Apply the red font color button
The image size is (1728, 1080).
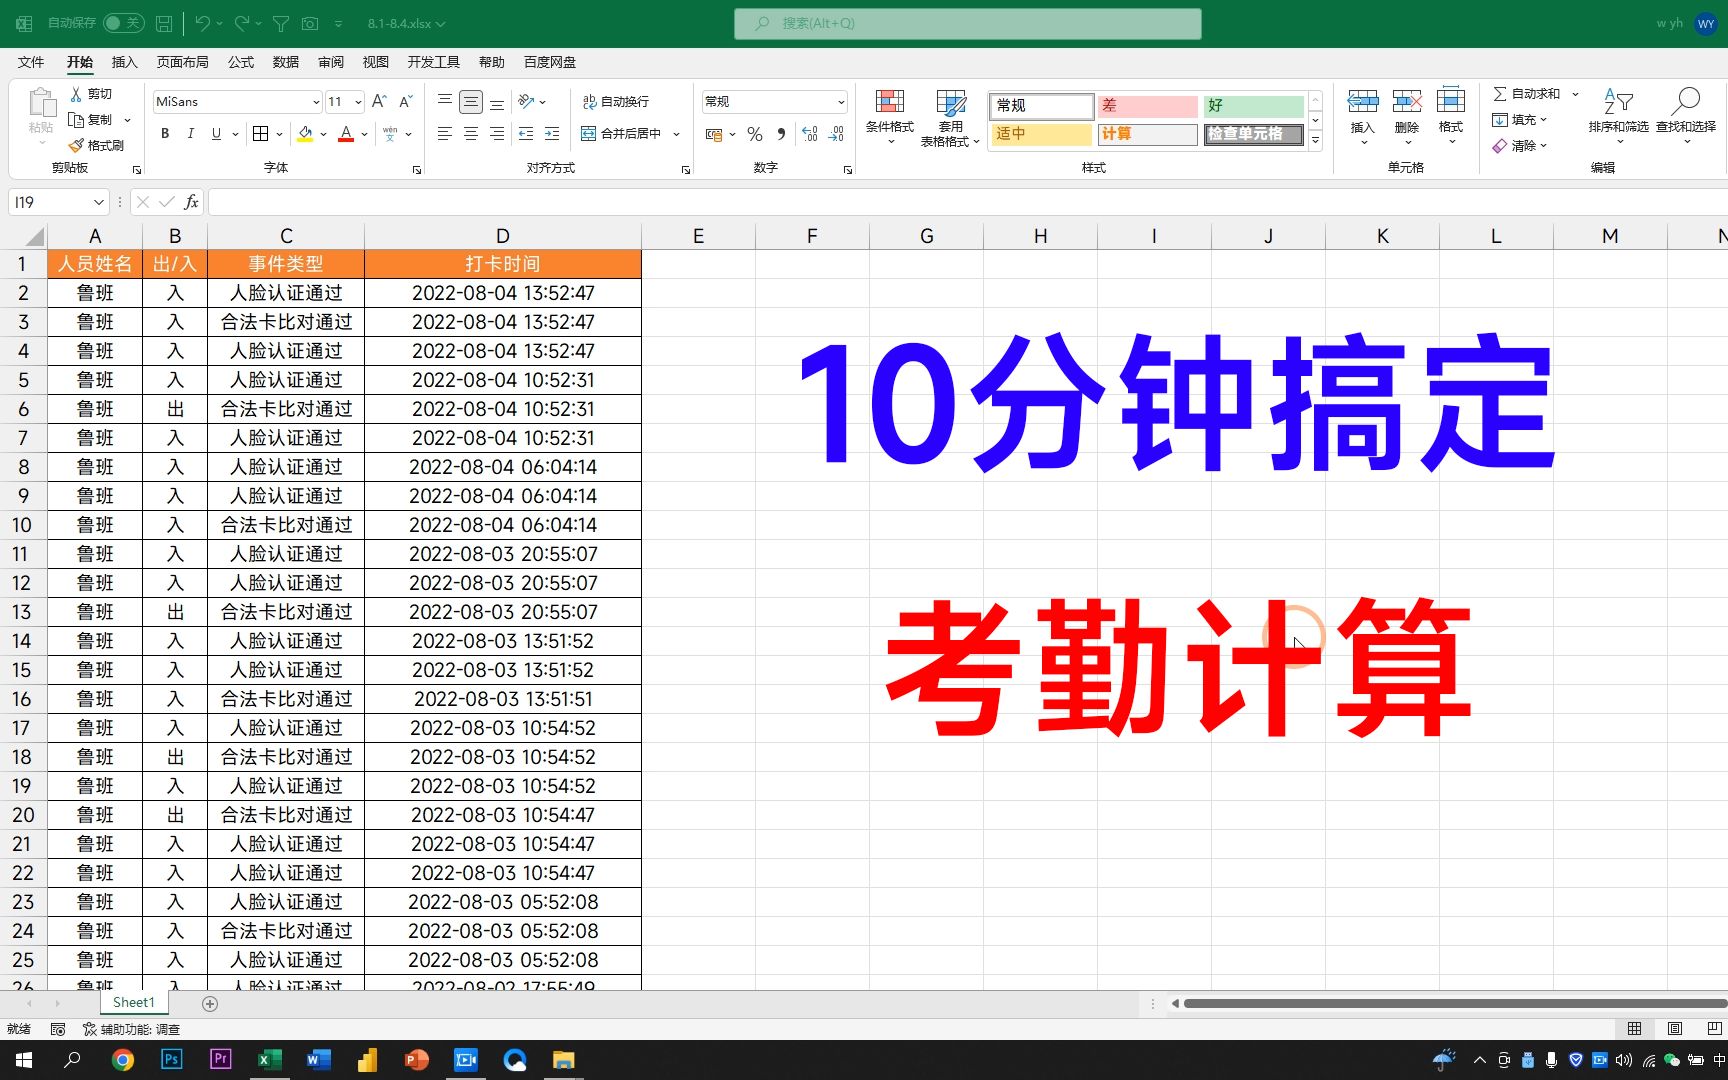(x=346, y=133)
